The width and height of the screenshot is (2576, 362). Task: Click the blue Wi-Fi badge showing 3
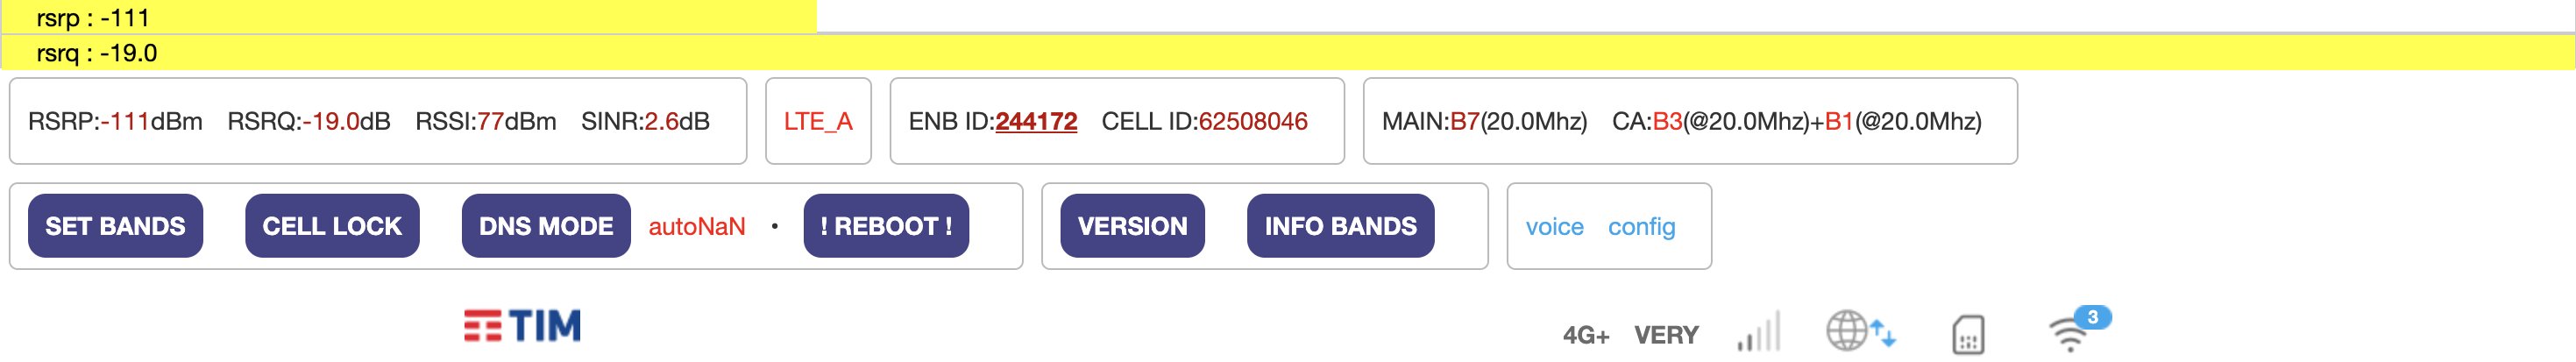tap(2092, 317)
